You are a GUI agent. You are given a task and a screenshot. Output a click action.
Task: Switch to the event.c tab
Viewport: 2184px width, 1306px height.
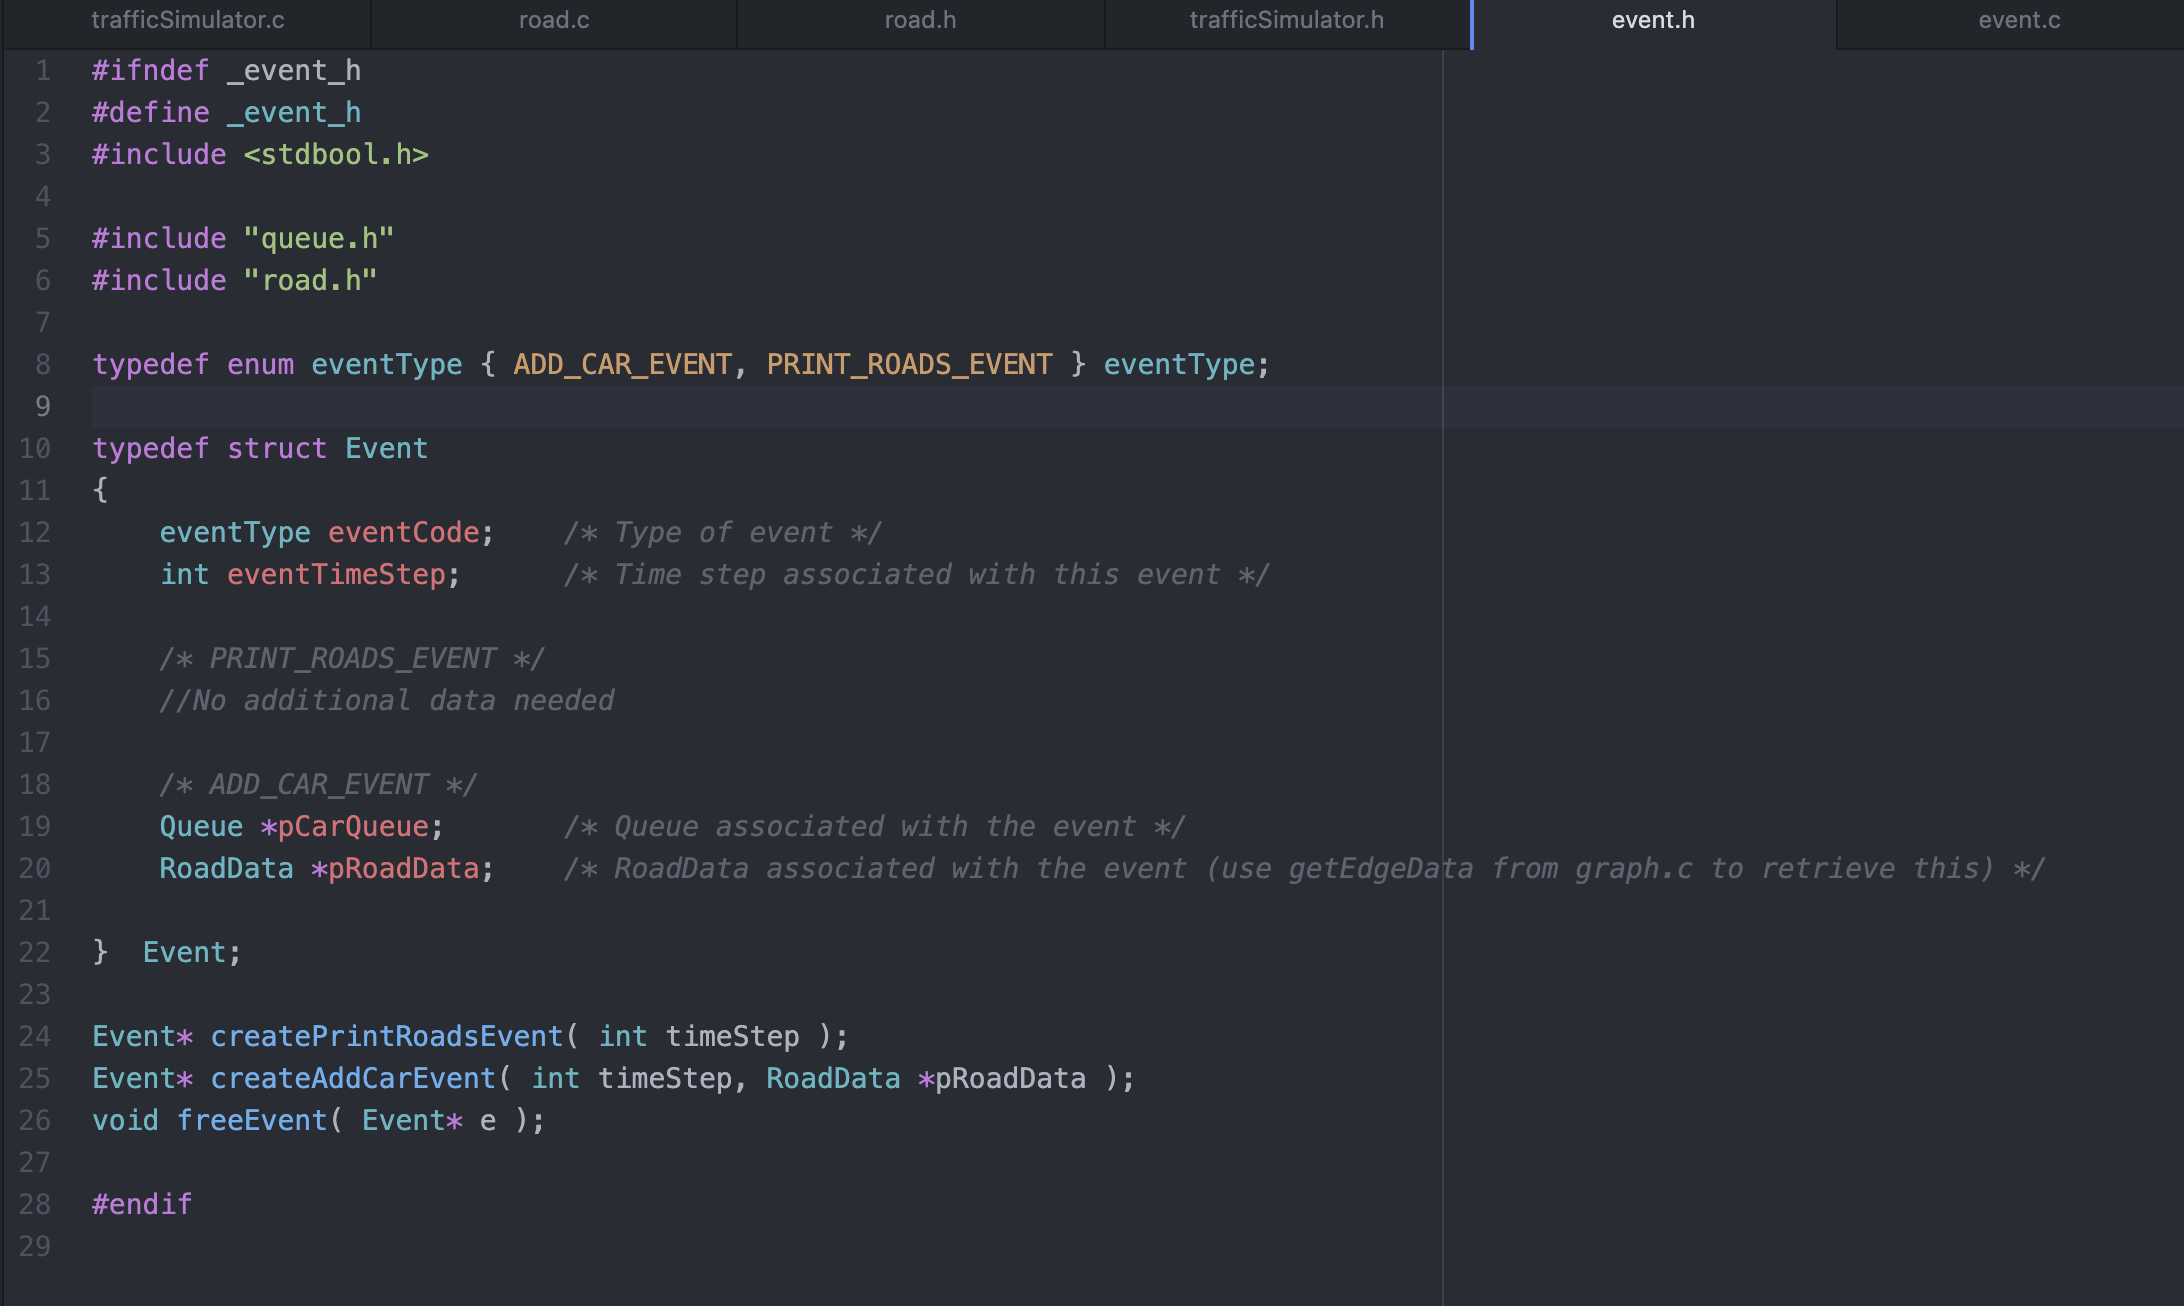pyautogui.click(x=2020, y=20)
